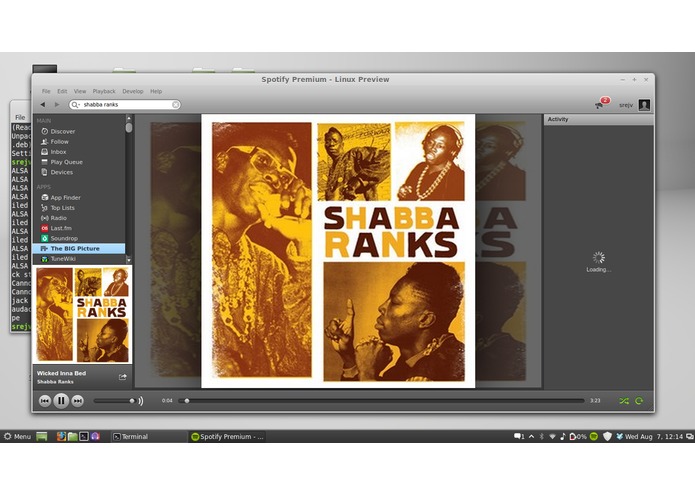Click the Wicked Inna Bed track title
This screenshot has height=494, width=695.
coord(61,373)
